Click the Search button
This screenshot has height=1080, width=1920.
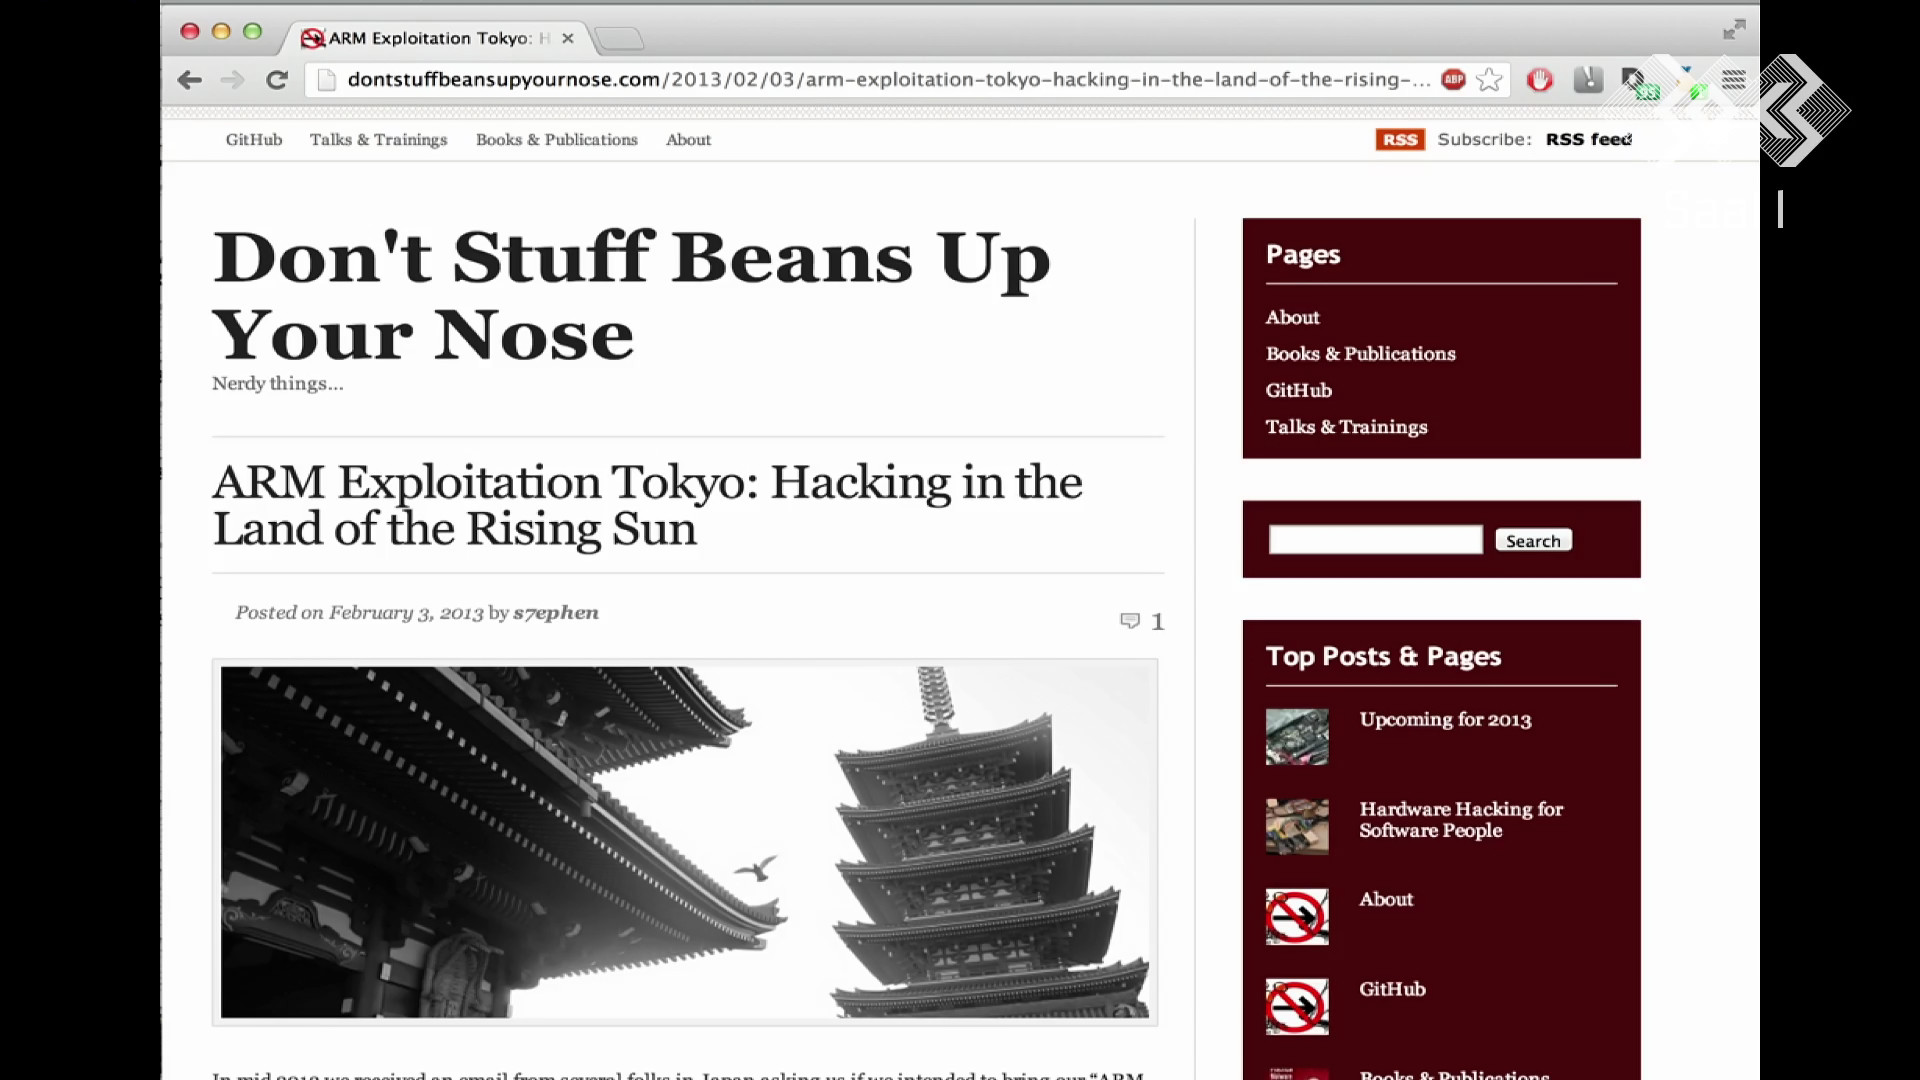coord(1533,540)
